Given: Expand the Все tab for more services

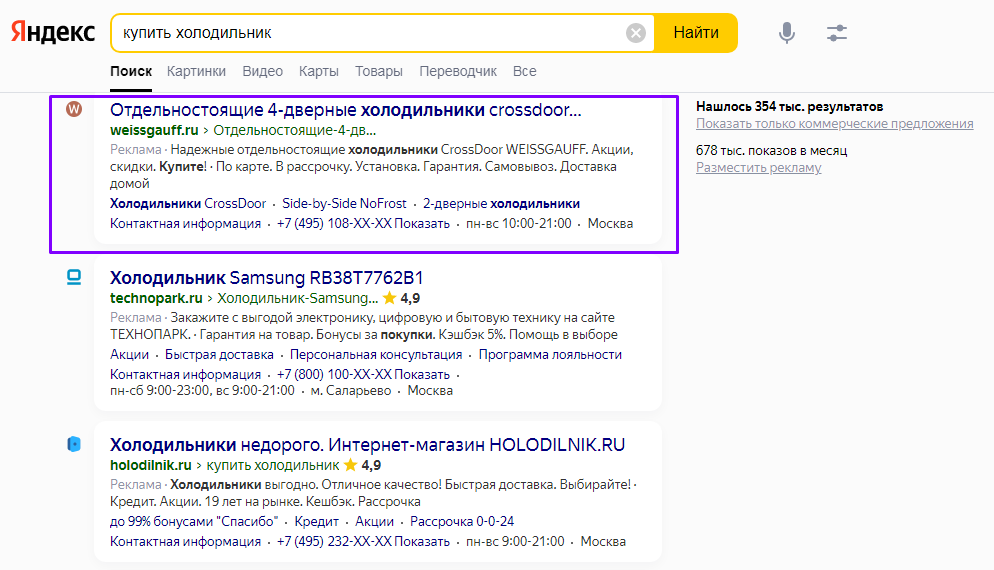Looking at the screenshot, I should 524,71.
